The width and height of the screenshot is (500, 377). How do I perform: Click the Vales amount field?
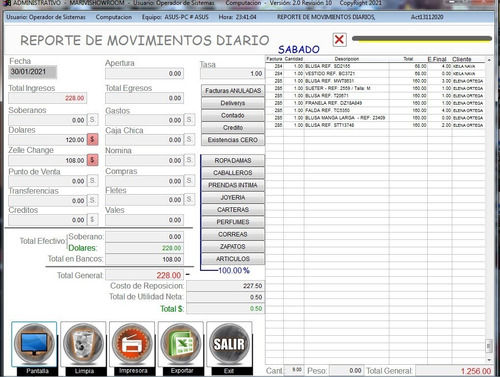coord(144,220)
